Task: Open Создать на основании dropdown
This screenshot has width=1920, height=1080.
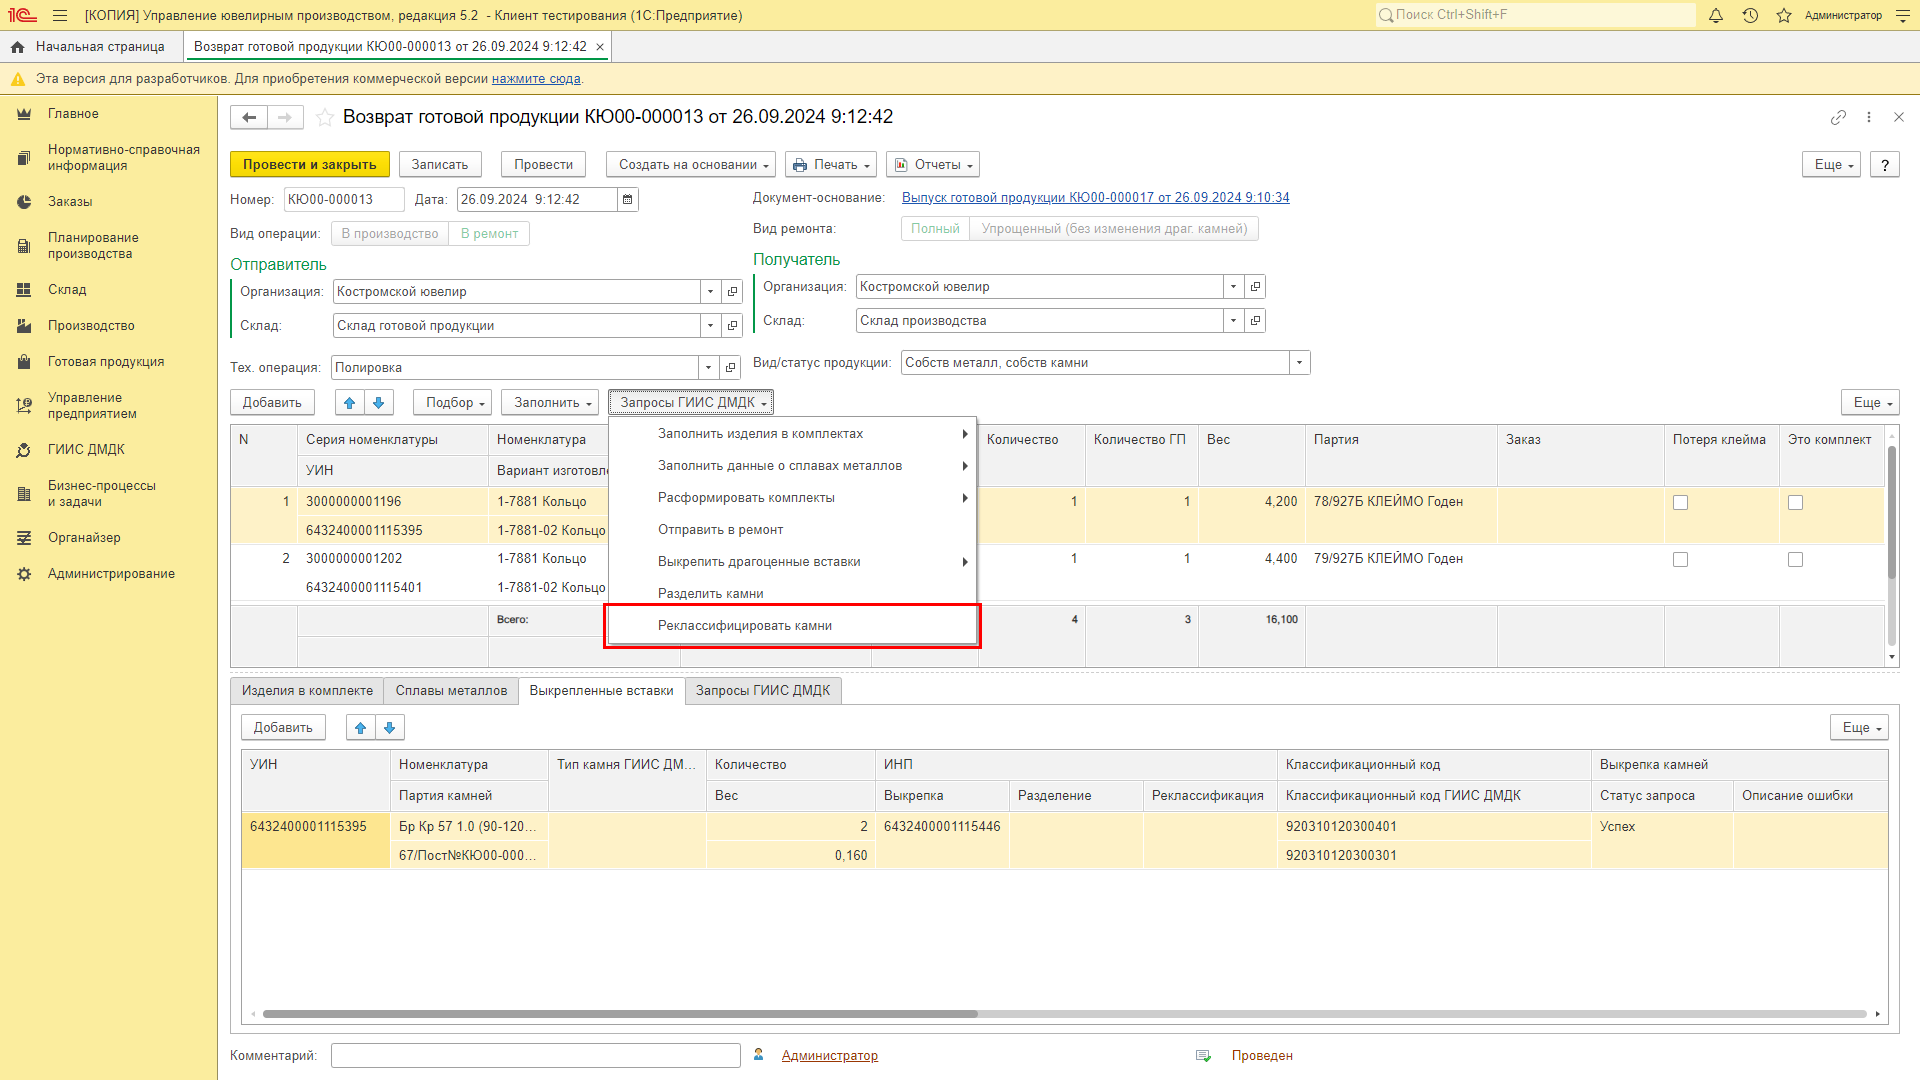Action: 692,165
